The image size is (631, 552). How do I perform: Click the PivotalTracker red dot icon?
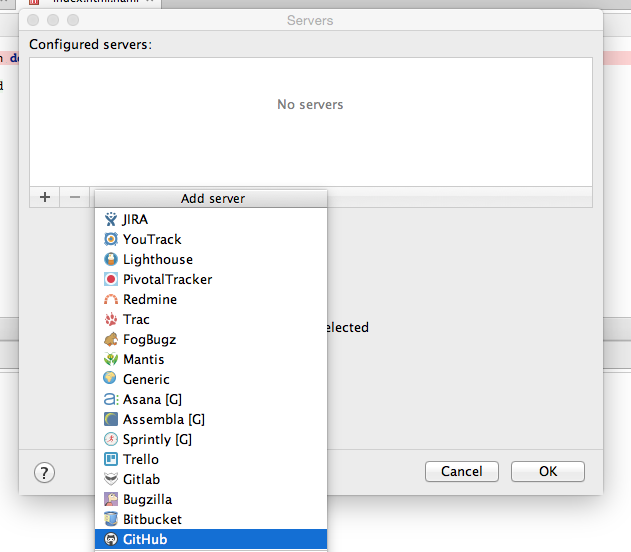pyautogui.click(x=111, y=279)
